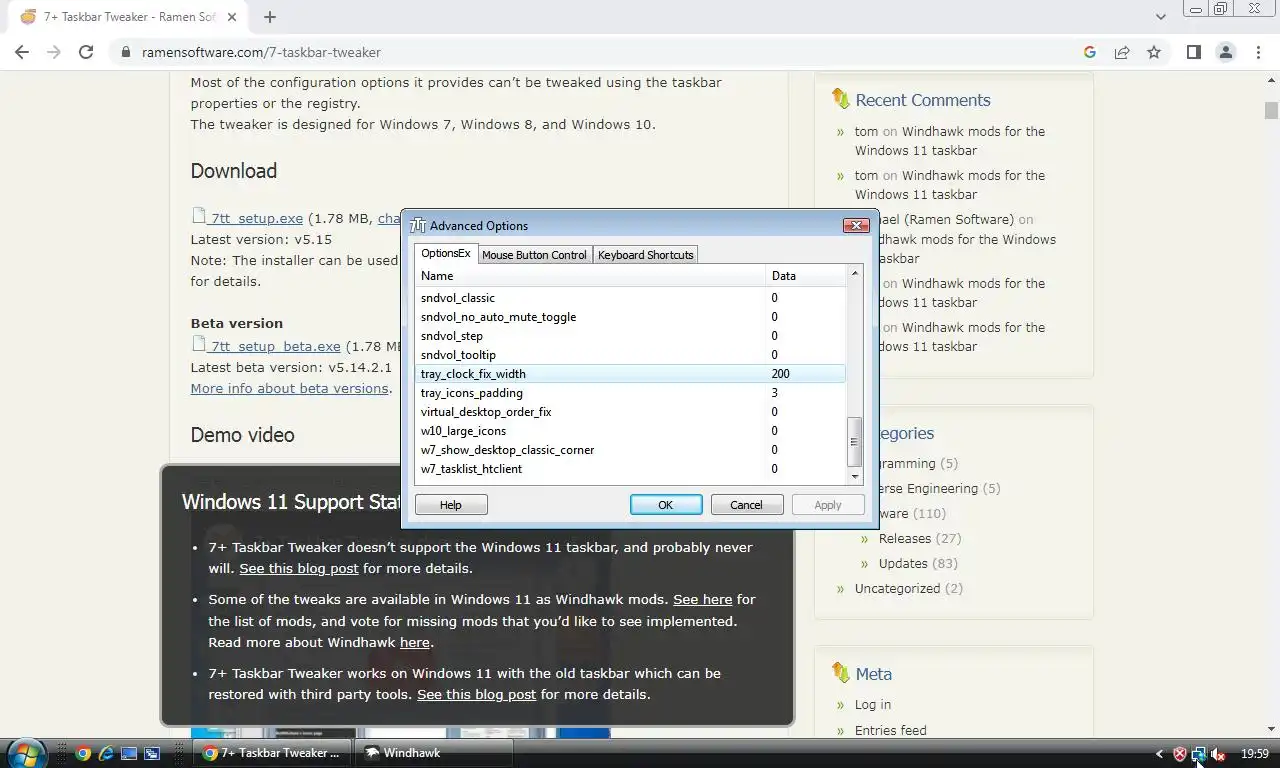Select the w7_tasklist_htclient row
The image size is (1280, 768).
click(x=631, y=469)
